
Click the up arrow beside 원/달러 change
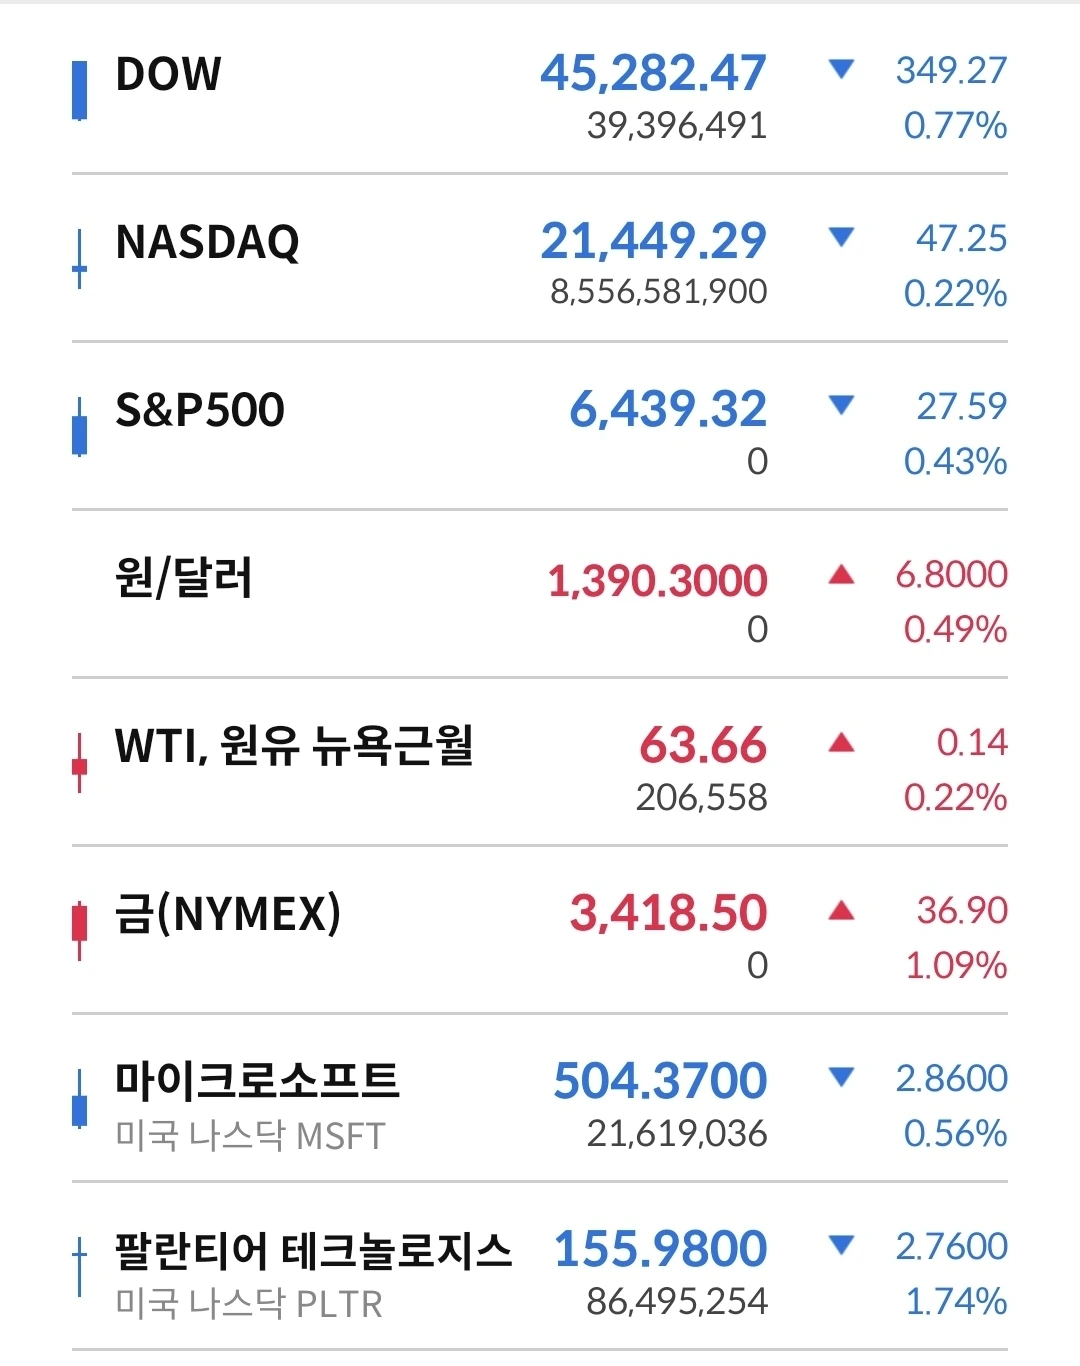842,574
